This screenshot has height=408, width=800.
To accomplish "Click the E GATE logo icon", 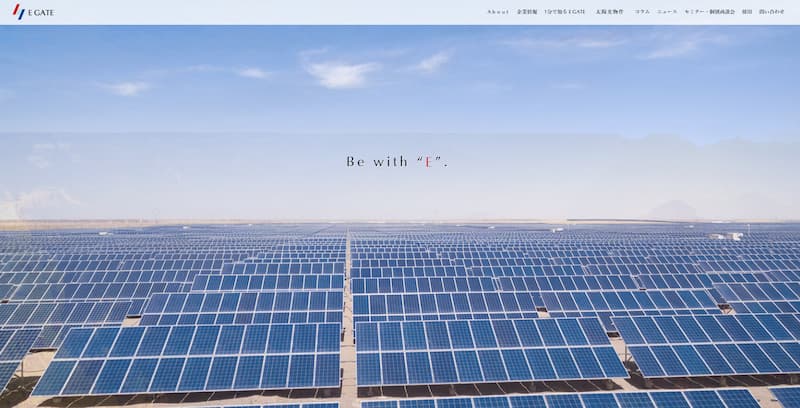I will click(18, 11).
